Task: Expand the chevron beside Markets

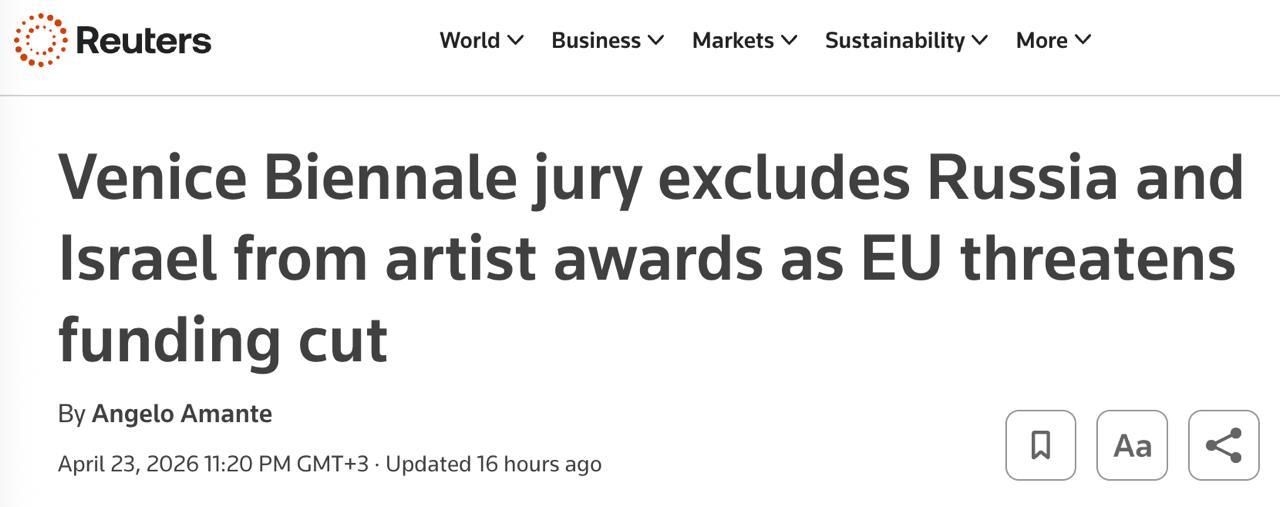Action: pos(790,41)
